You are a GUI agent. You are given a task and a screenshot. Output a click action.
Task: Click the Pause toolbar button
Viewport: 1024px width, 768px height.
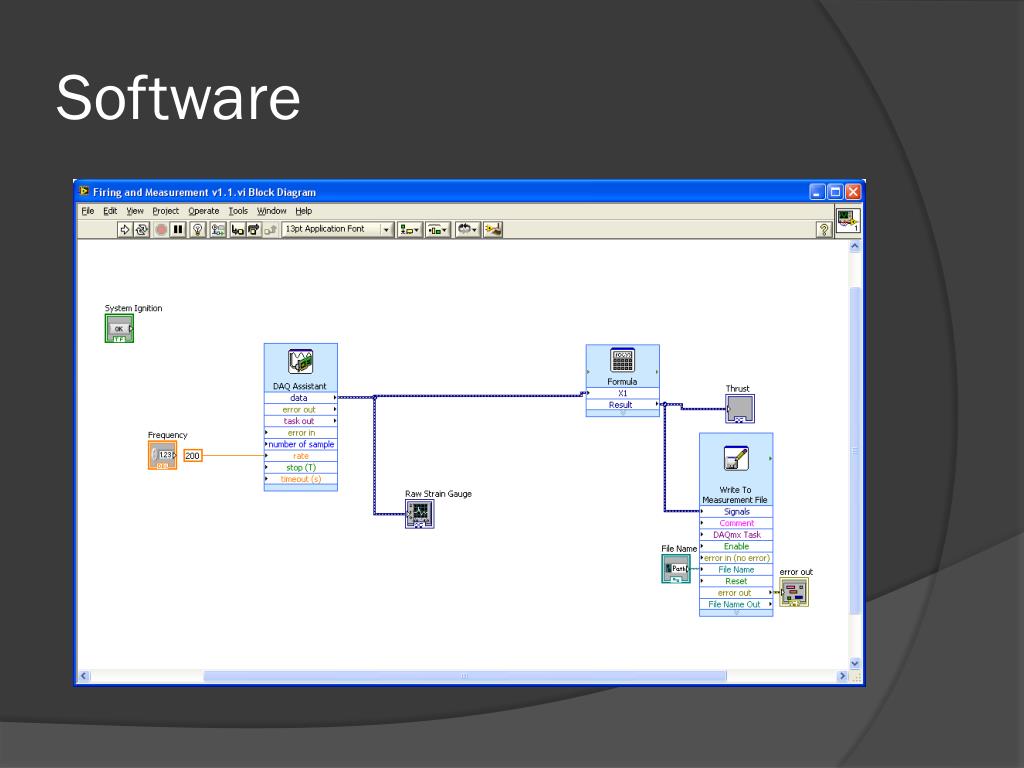(x=178, y=229)
